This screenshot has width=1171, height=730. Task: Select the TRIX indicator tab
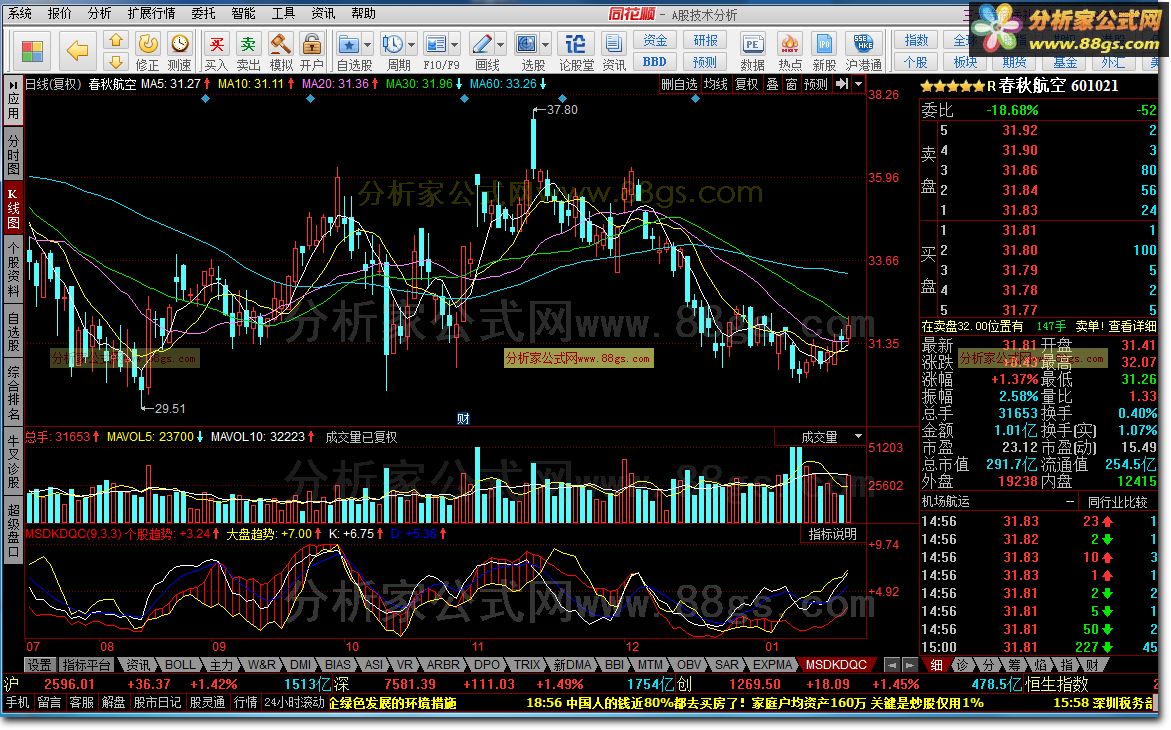pyautogui.click(x=527, y=664)
